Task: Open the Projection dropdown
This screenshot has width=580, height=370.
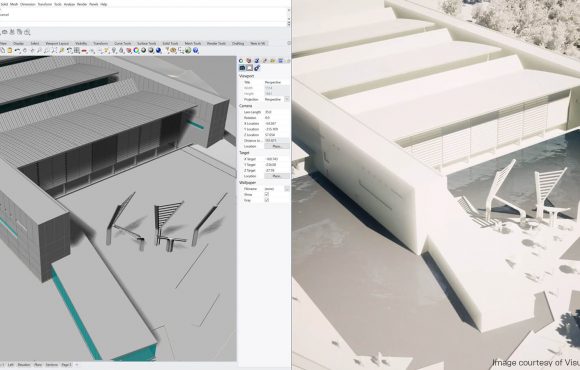Action: point(287,100)
